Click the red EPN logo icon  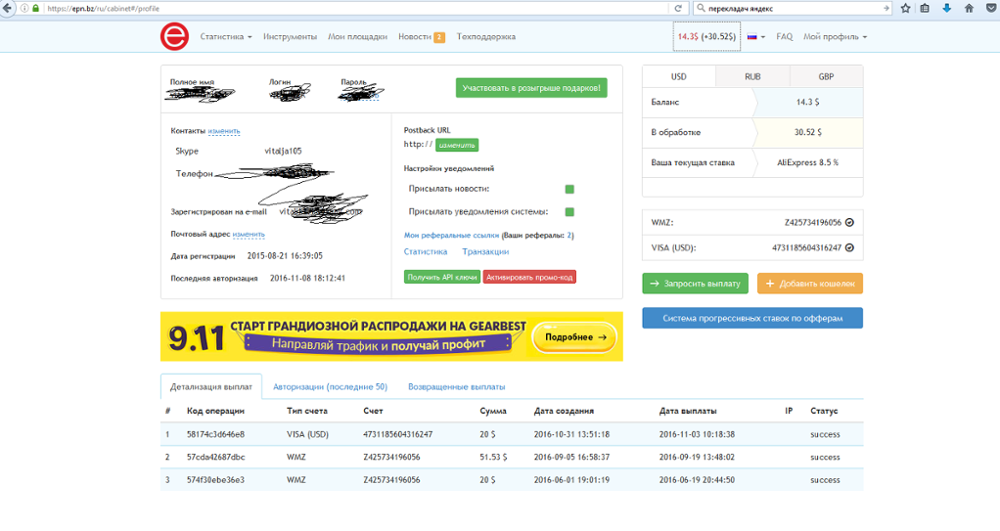173,37
